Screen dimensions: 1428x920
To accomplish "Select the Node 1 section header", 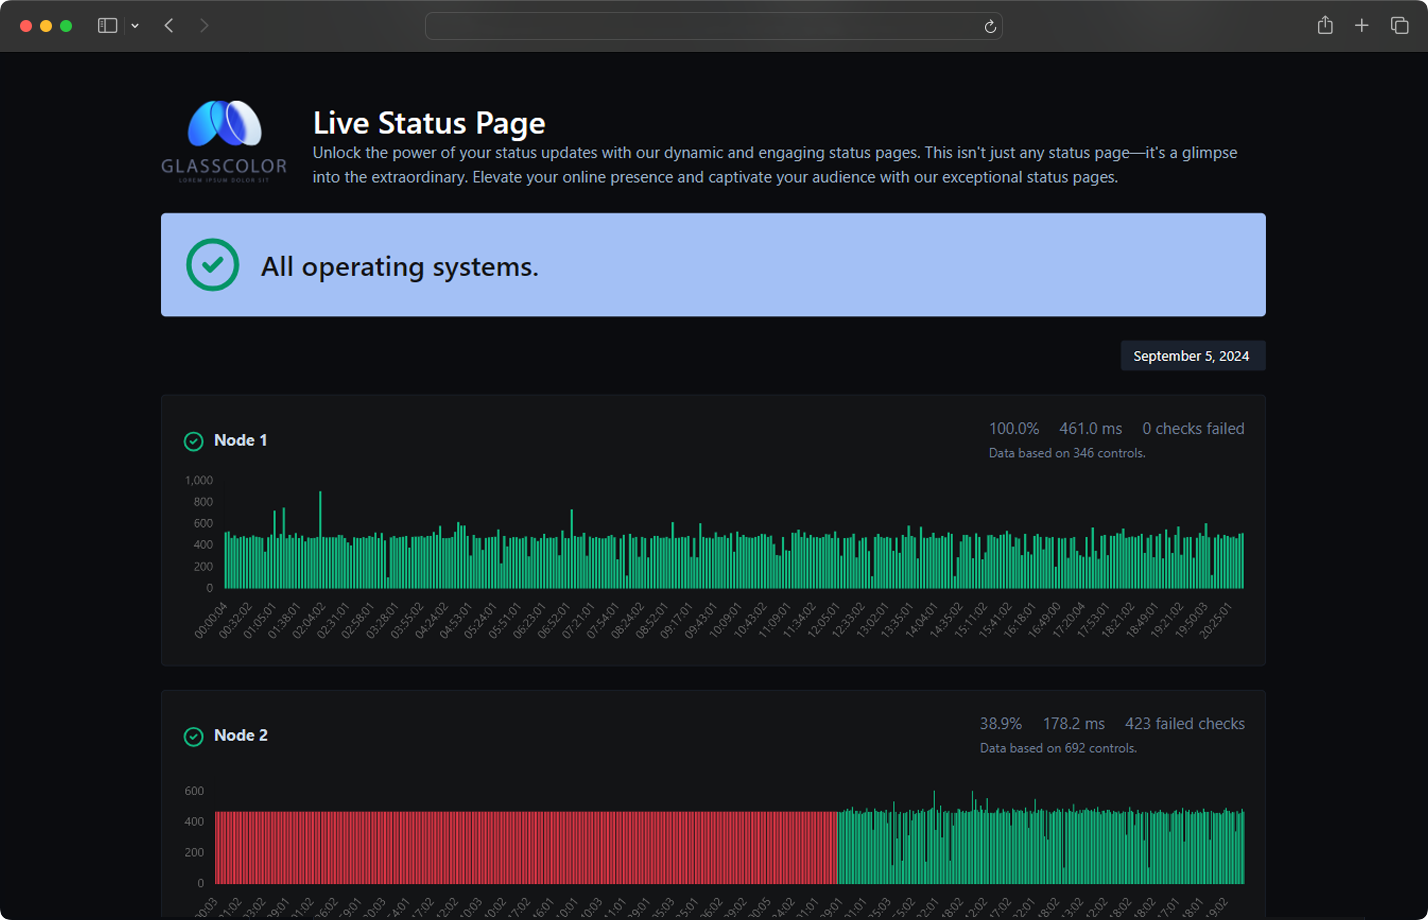I will pos(240,440).
